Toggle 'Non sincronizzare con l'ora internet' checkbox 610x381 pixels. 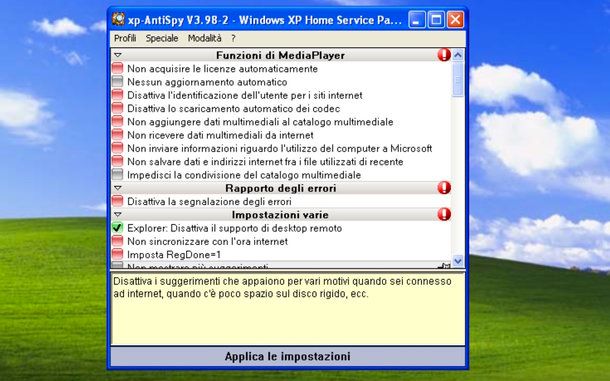(117, 241)
